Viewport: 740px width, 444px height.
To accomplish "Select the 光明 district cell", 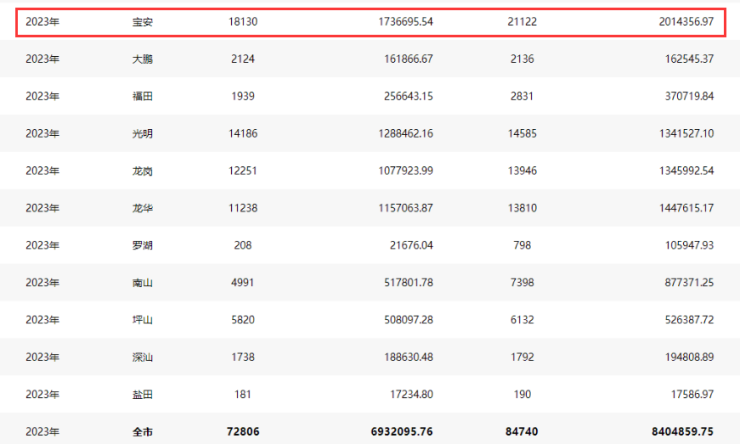I will (141, 133).
